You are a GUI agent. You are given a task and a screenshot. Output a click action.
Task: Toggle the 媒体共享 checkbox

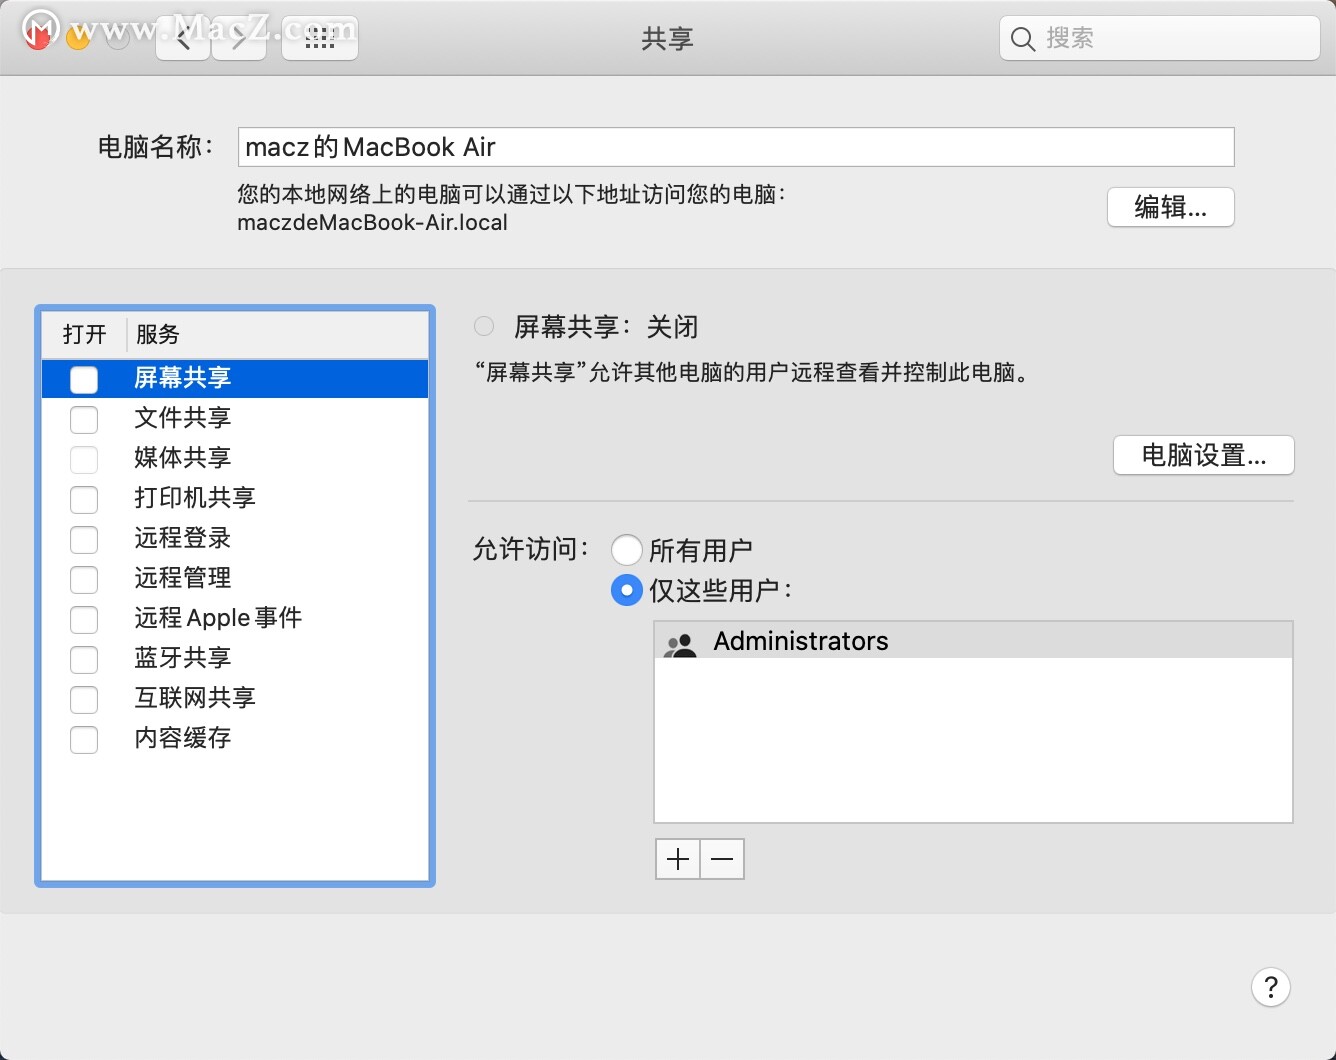[84, 459]
